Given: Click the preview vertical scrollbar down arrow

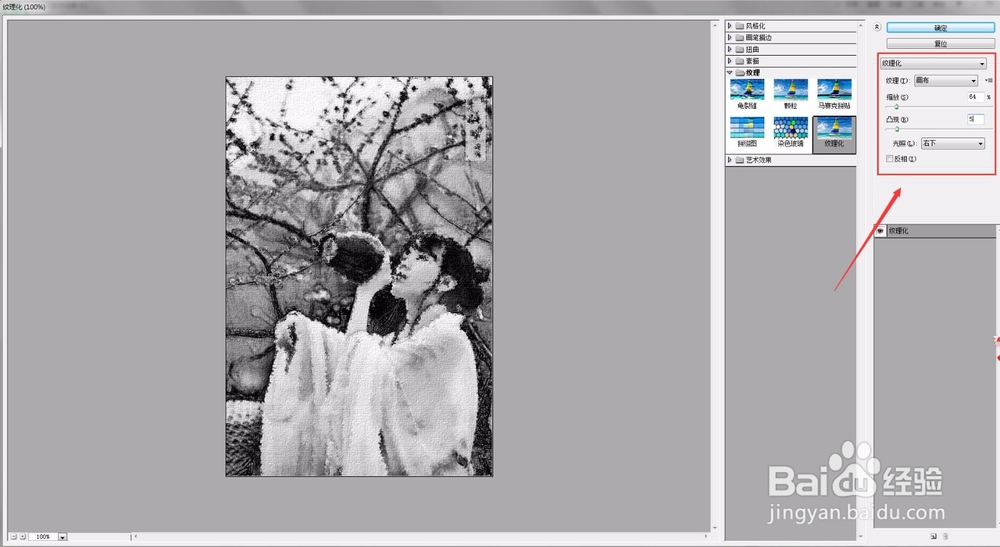Looking at the screenshot, I should point(715,528).
